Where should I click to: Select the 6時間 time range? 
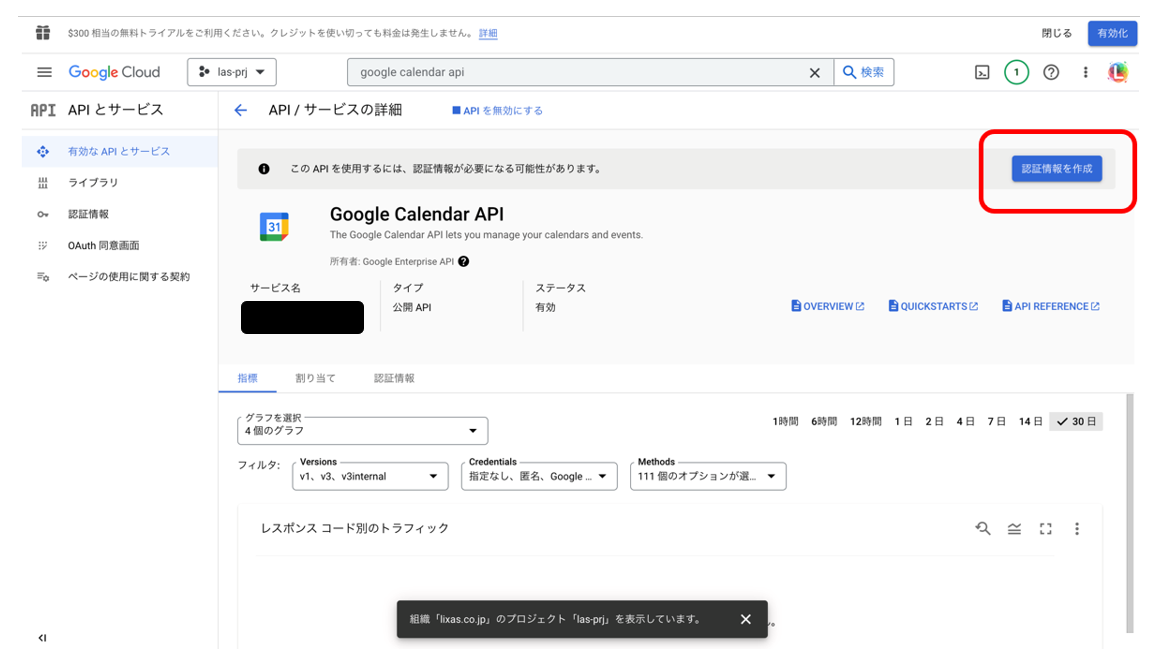(824, 421)
